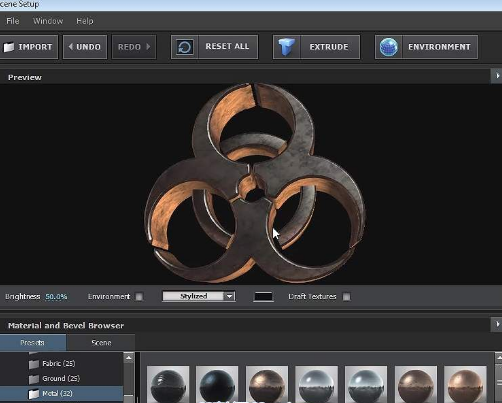
Task: Select the sixth brushed copper metal material
Action: click(x=416, y=384)
